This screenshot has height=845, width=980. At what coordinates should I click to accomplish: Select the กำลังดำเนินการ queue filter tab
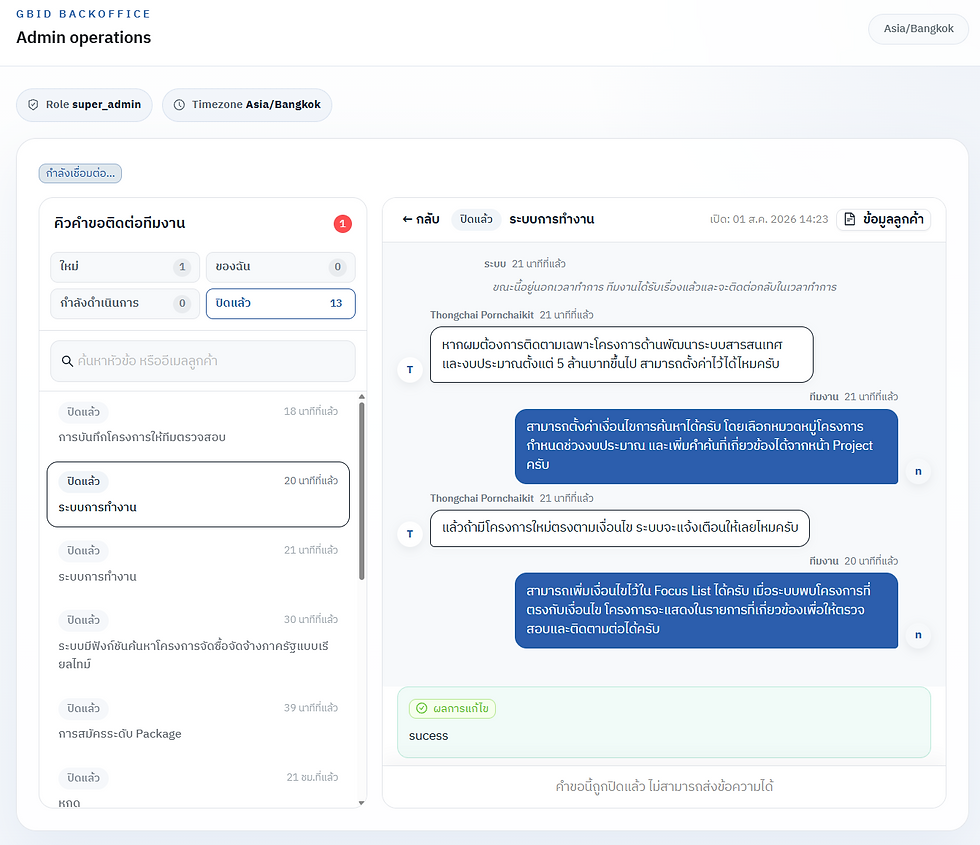click(x=125, y=304)
